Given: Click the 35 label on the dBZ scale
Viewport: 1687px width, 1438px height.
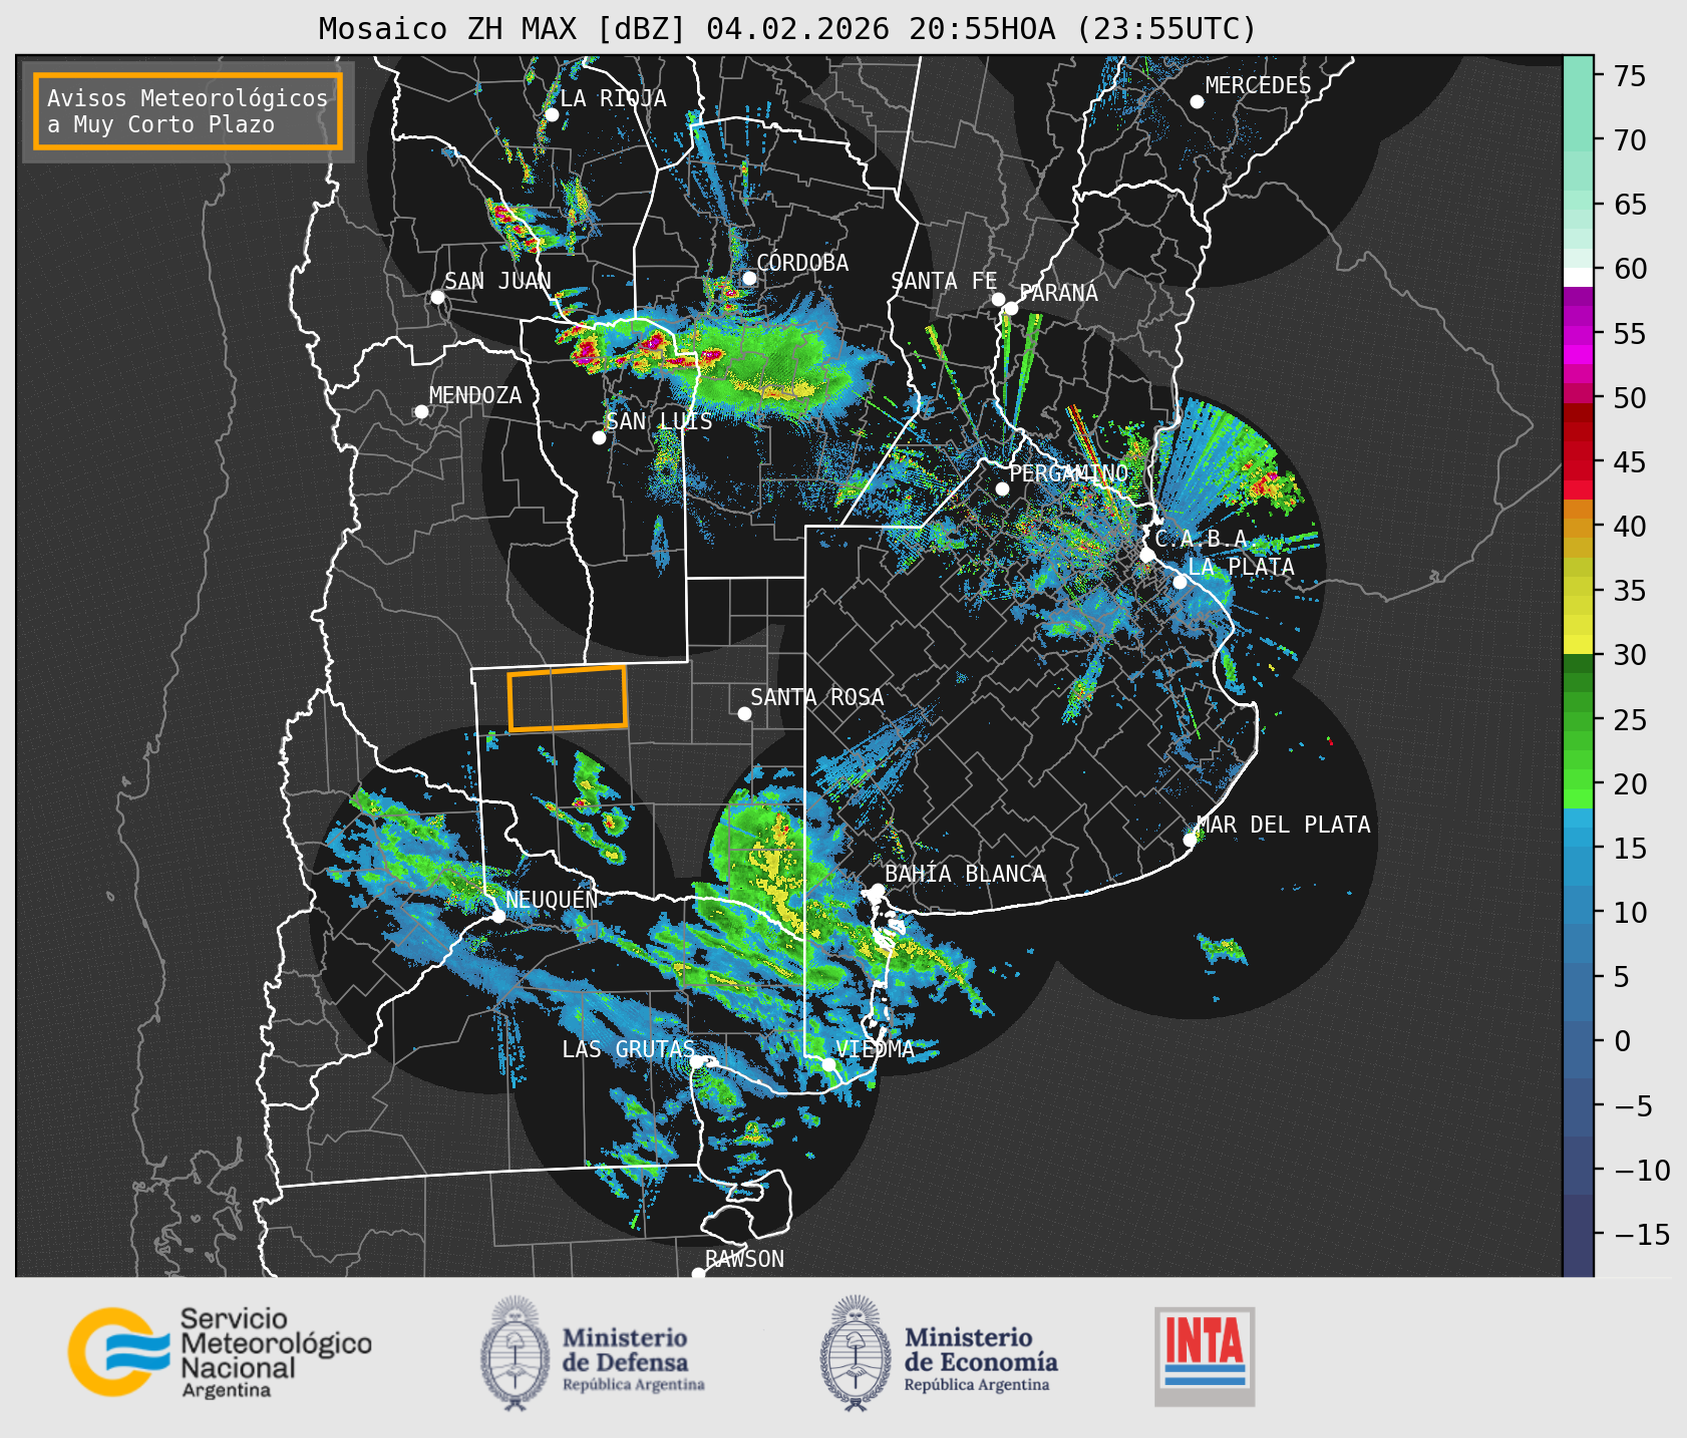Looking at the screenshot, I should (x=1629, y=591).
